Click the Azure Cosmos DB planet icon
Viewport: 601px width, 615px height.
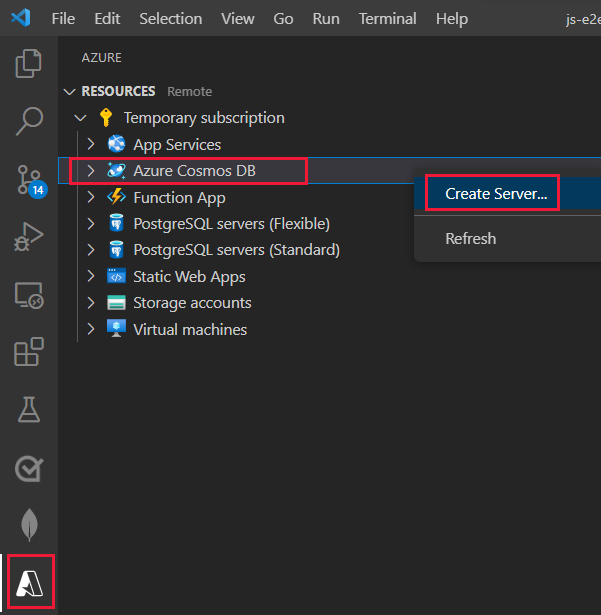pyautogui.click(x=117, y=171)
